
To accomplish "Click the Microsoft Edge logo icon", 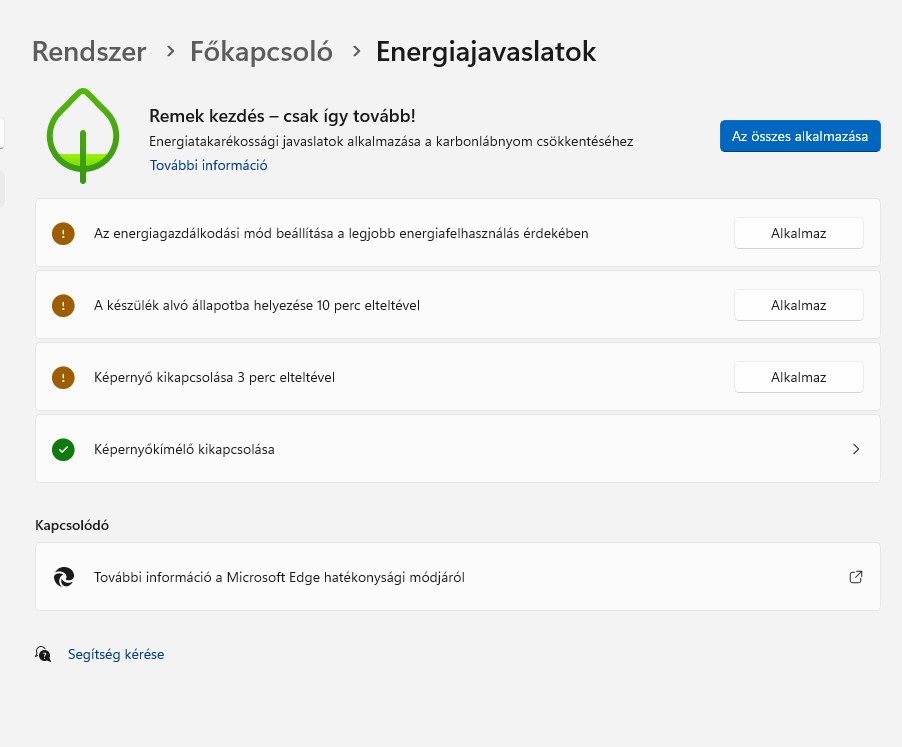I will tap(64, 577).
